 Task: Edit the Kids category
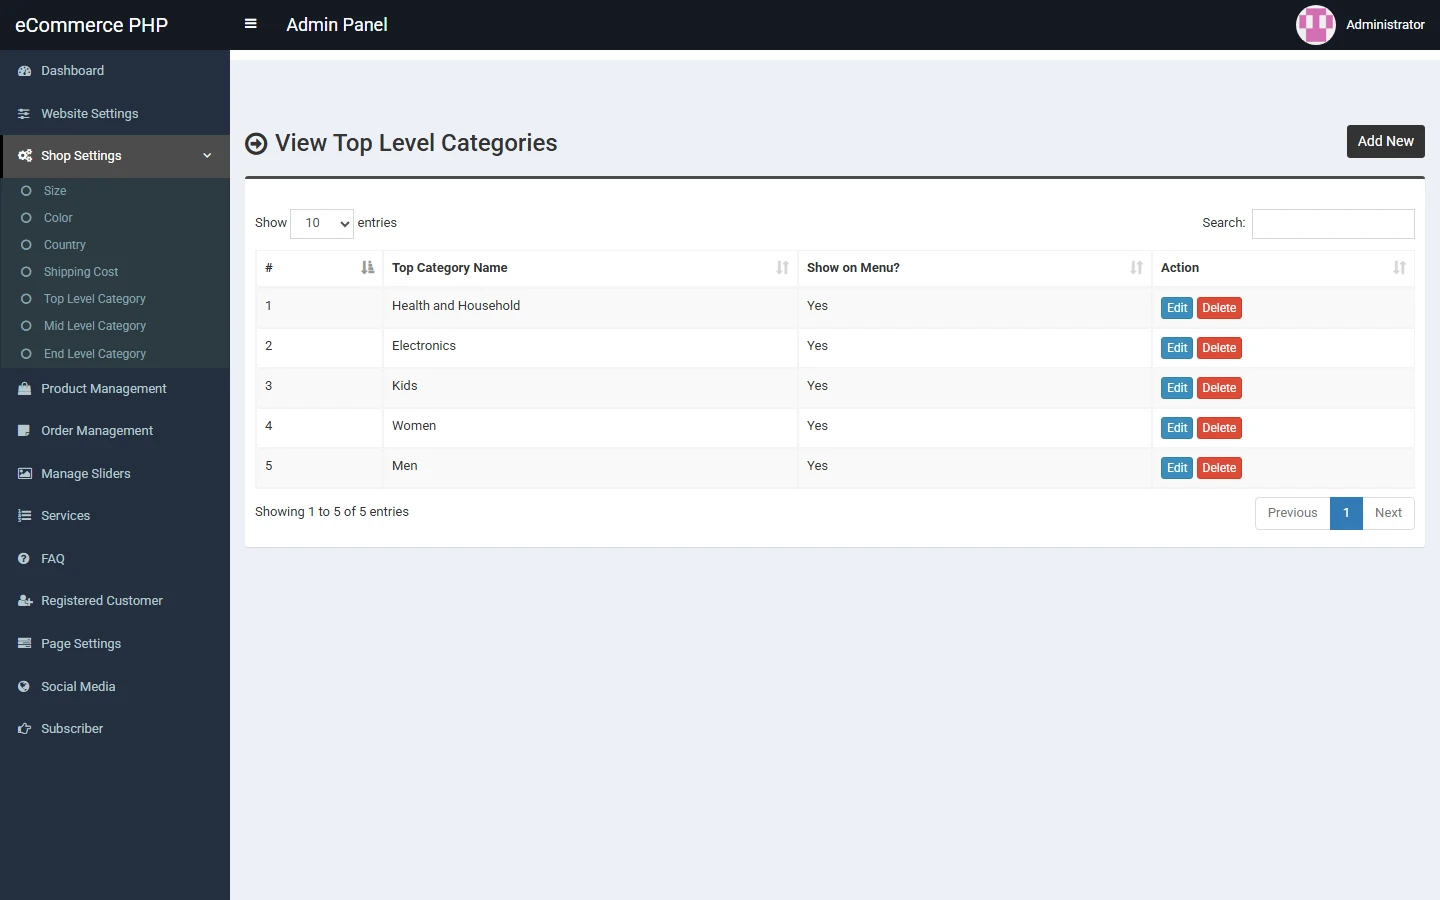1177,388
